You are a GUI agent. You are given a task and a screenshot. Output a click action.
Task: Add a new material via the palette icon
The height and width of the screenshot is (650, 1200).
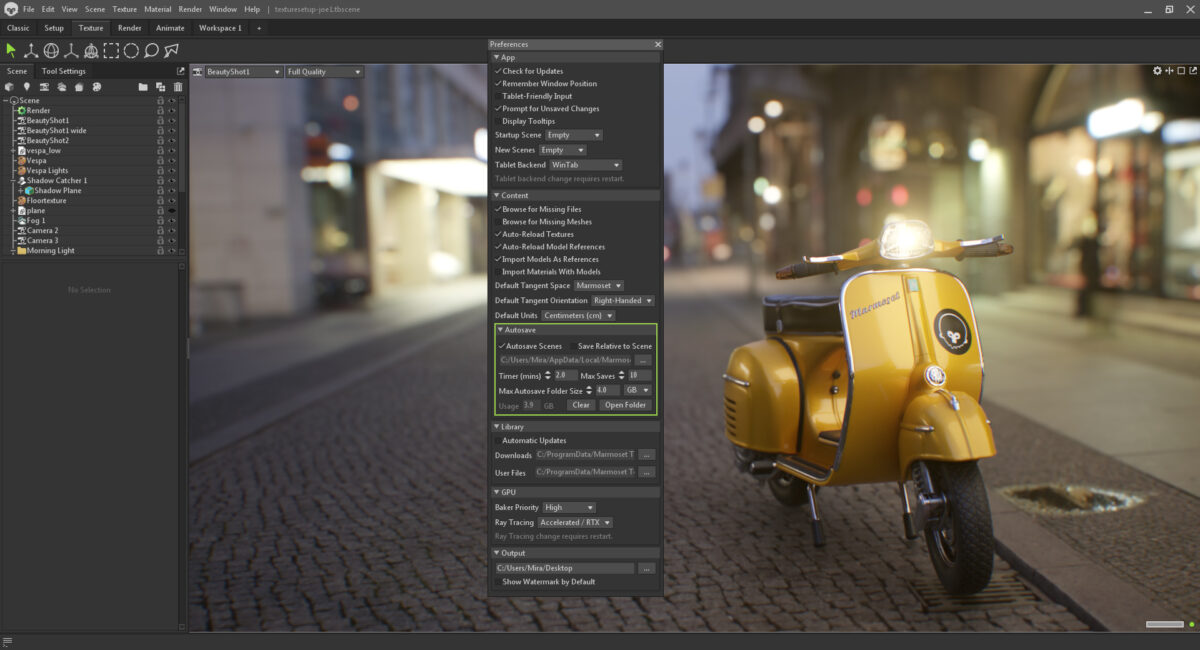[x=96, y=87]
